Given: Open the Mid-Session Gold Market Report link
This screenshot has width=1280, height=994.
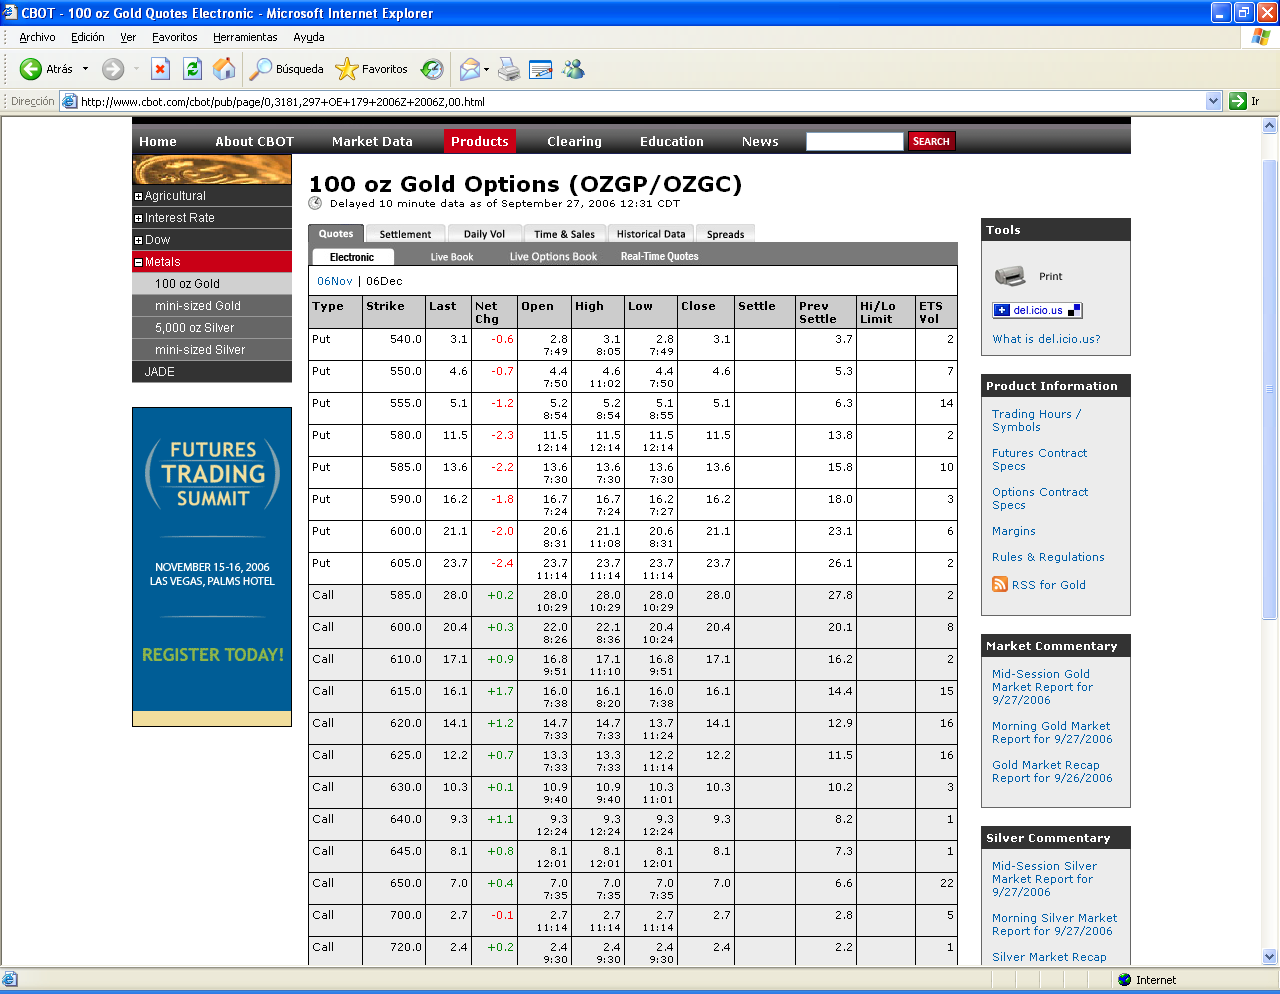Looking at the screenshot, I should click(1042, 687).
